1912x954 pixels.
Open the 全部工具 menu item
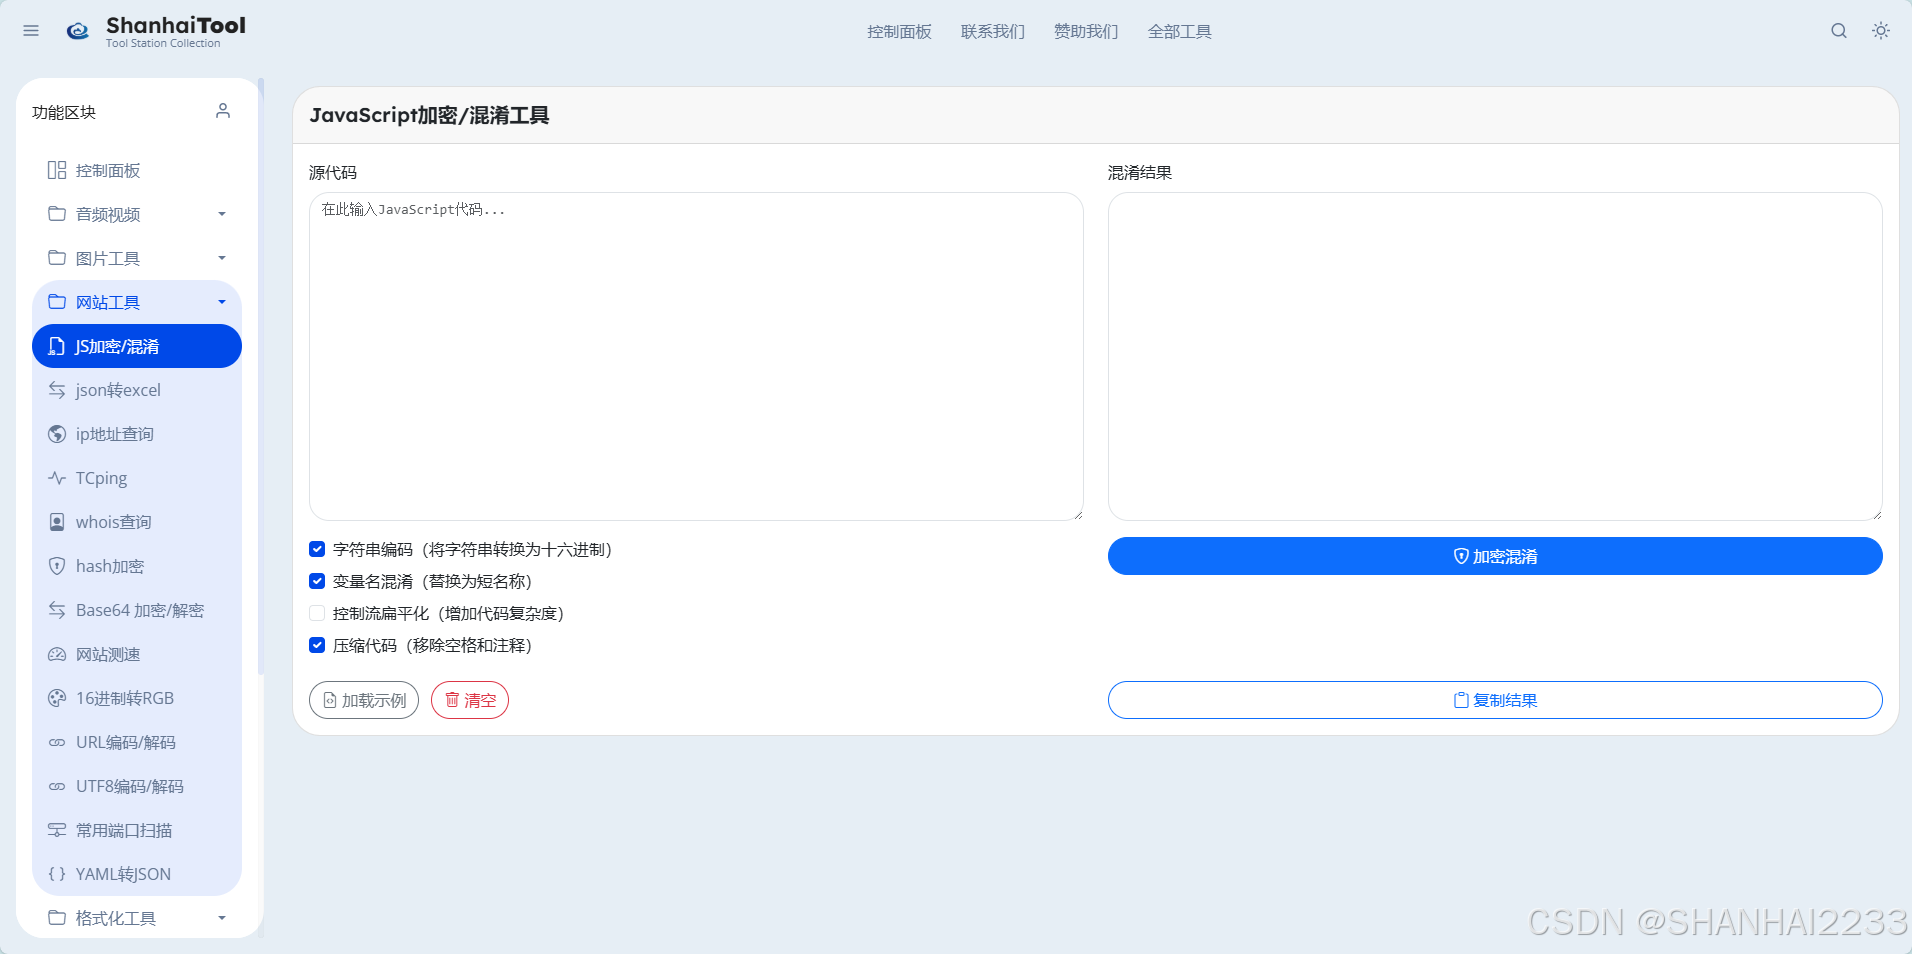coord(1179,31)
